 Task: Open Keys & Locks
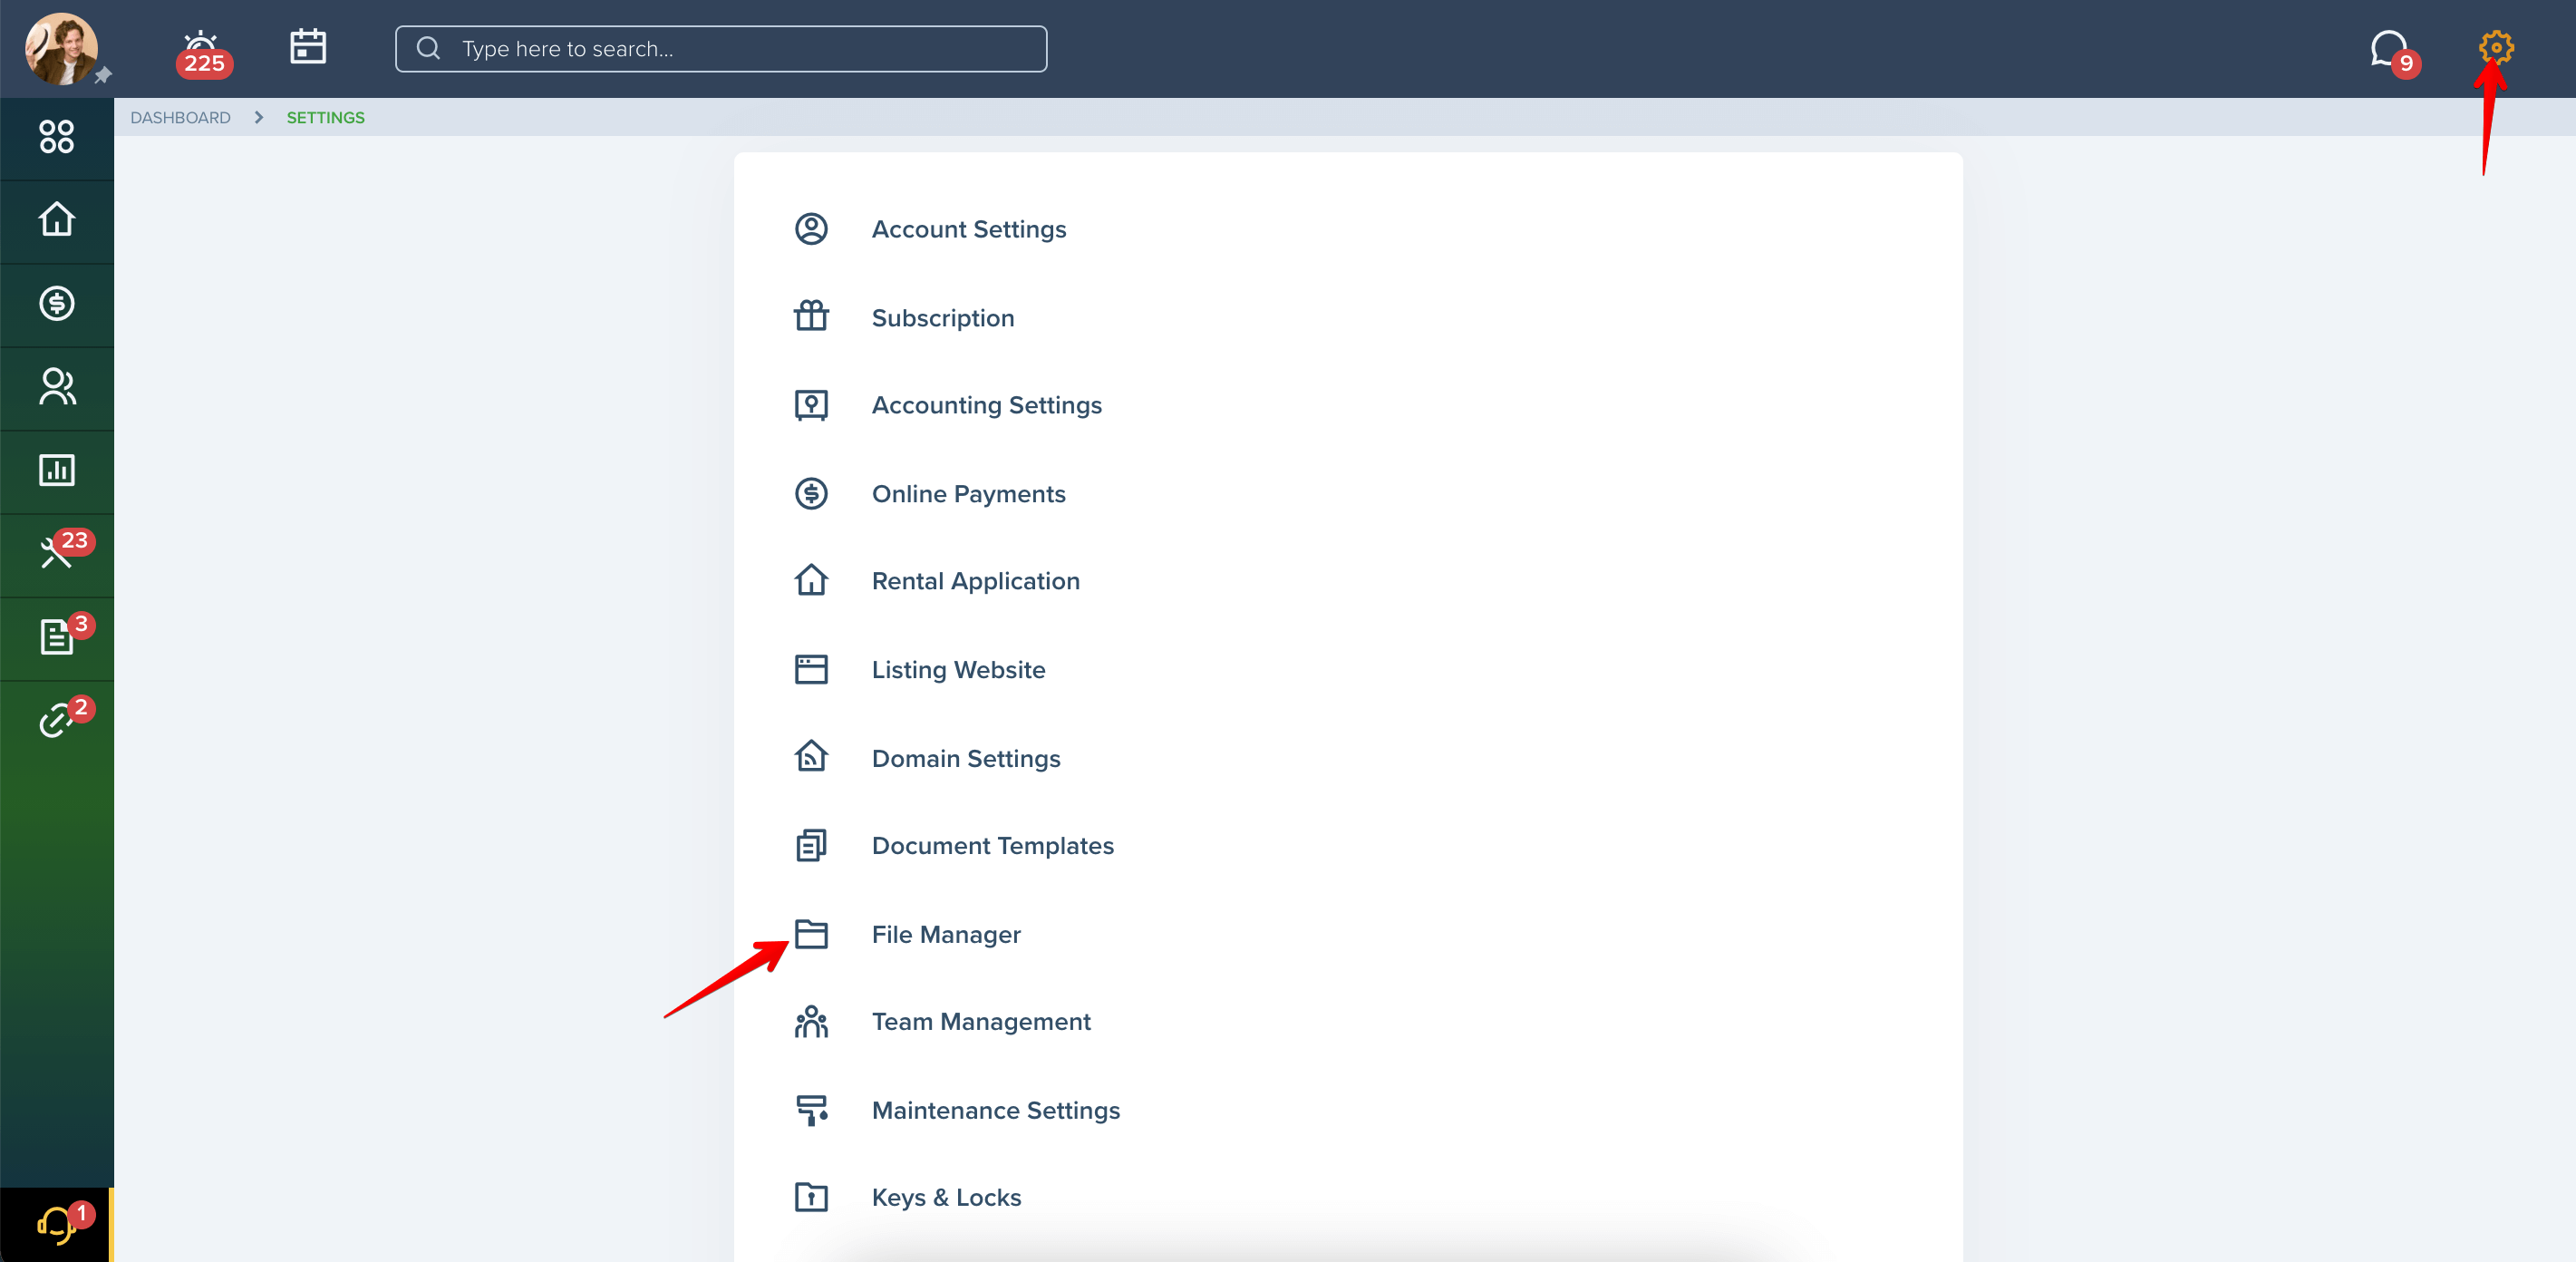[x=946, y=1198]
